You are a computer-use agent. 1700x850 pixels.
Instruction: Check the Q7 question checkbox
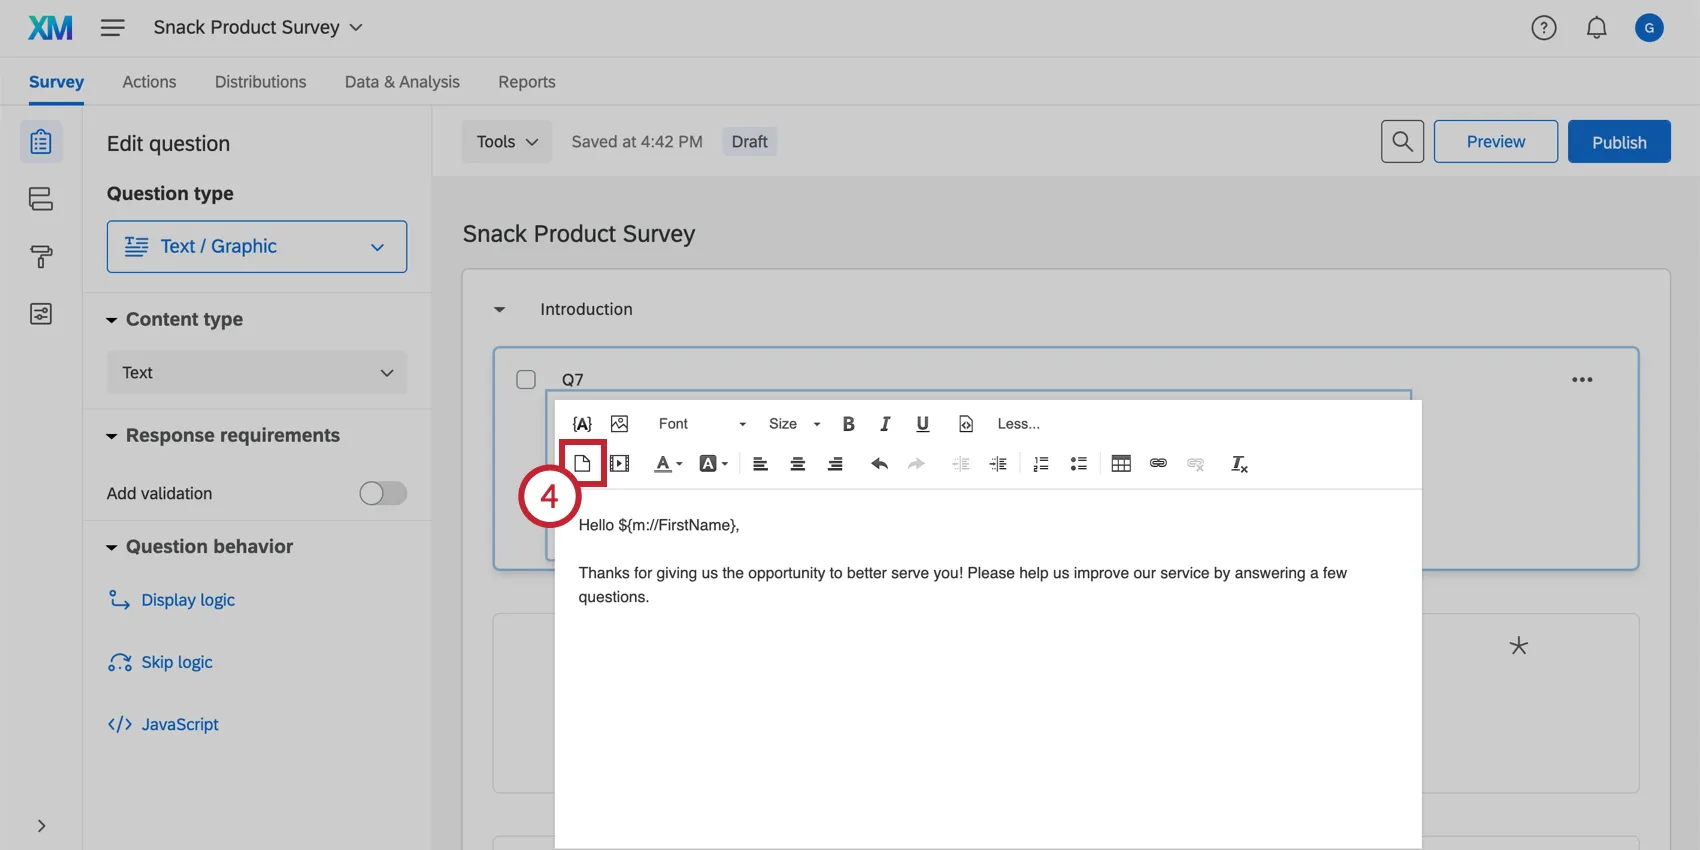[x=526, y=380]
